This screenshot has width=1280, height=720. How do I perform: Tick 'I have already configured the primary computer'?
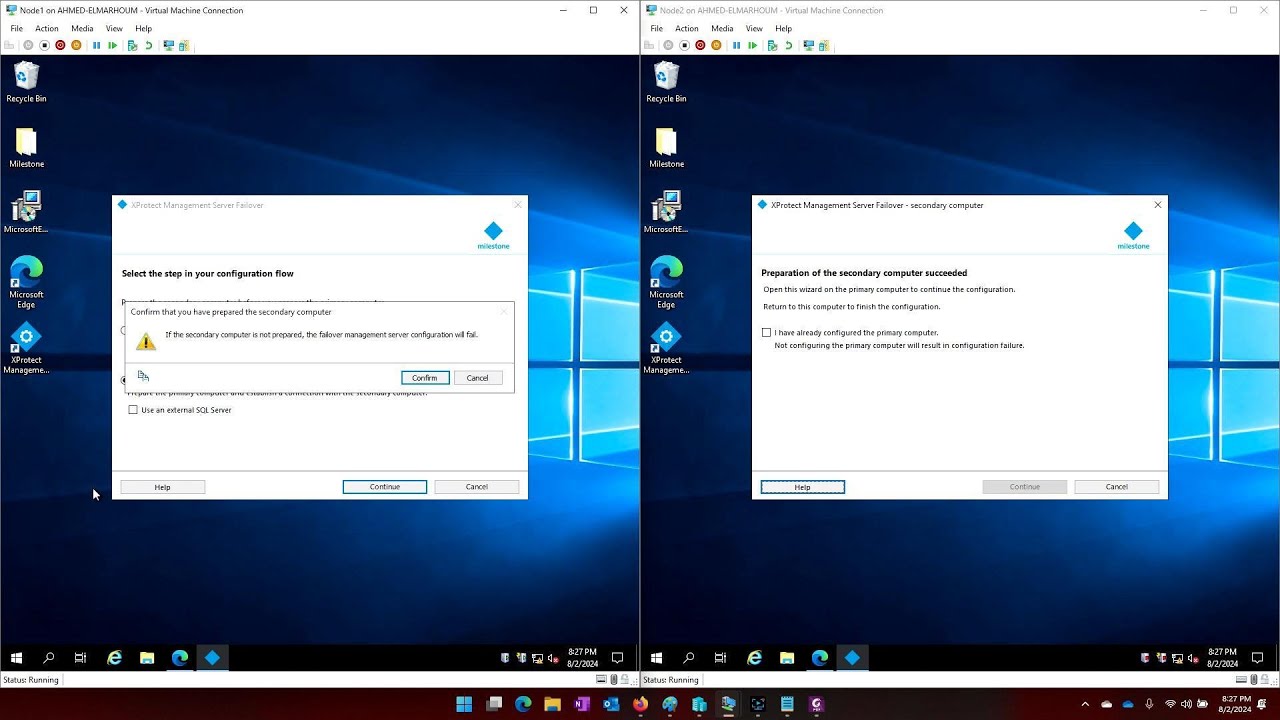coord(767,332)
